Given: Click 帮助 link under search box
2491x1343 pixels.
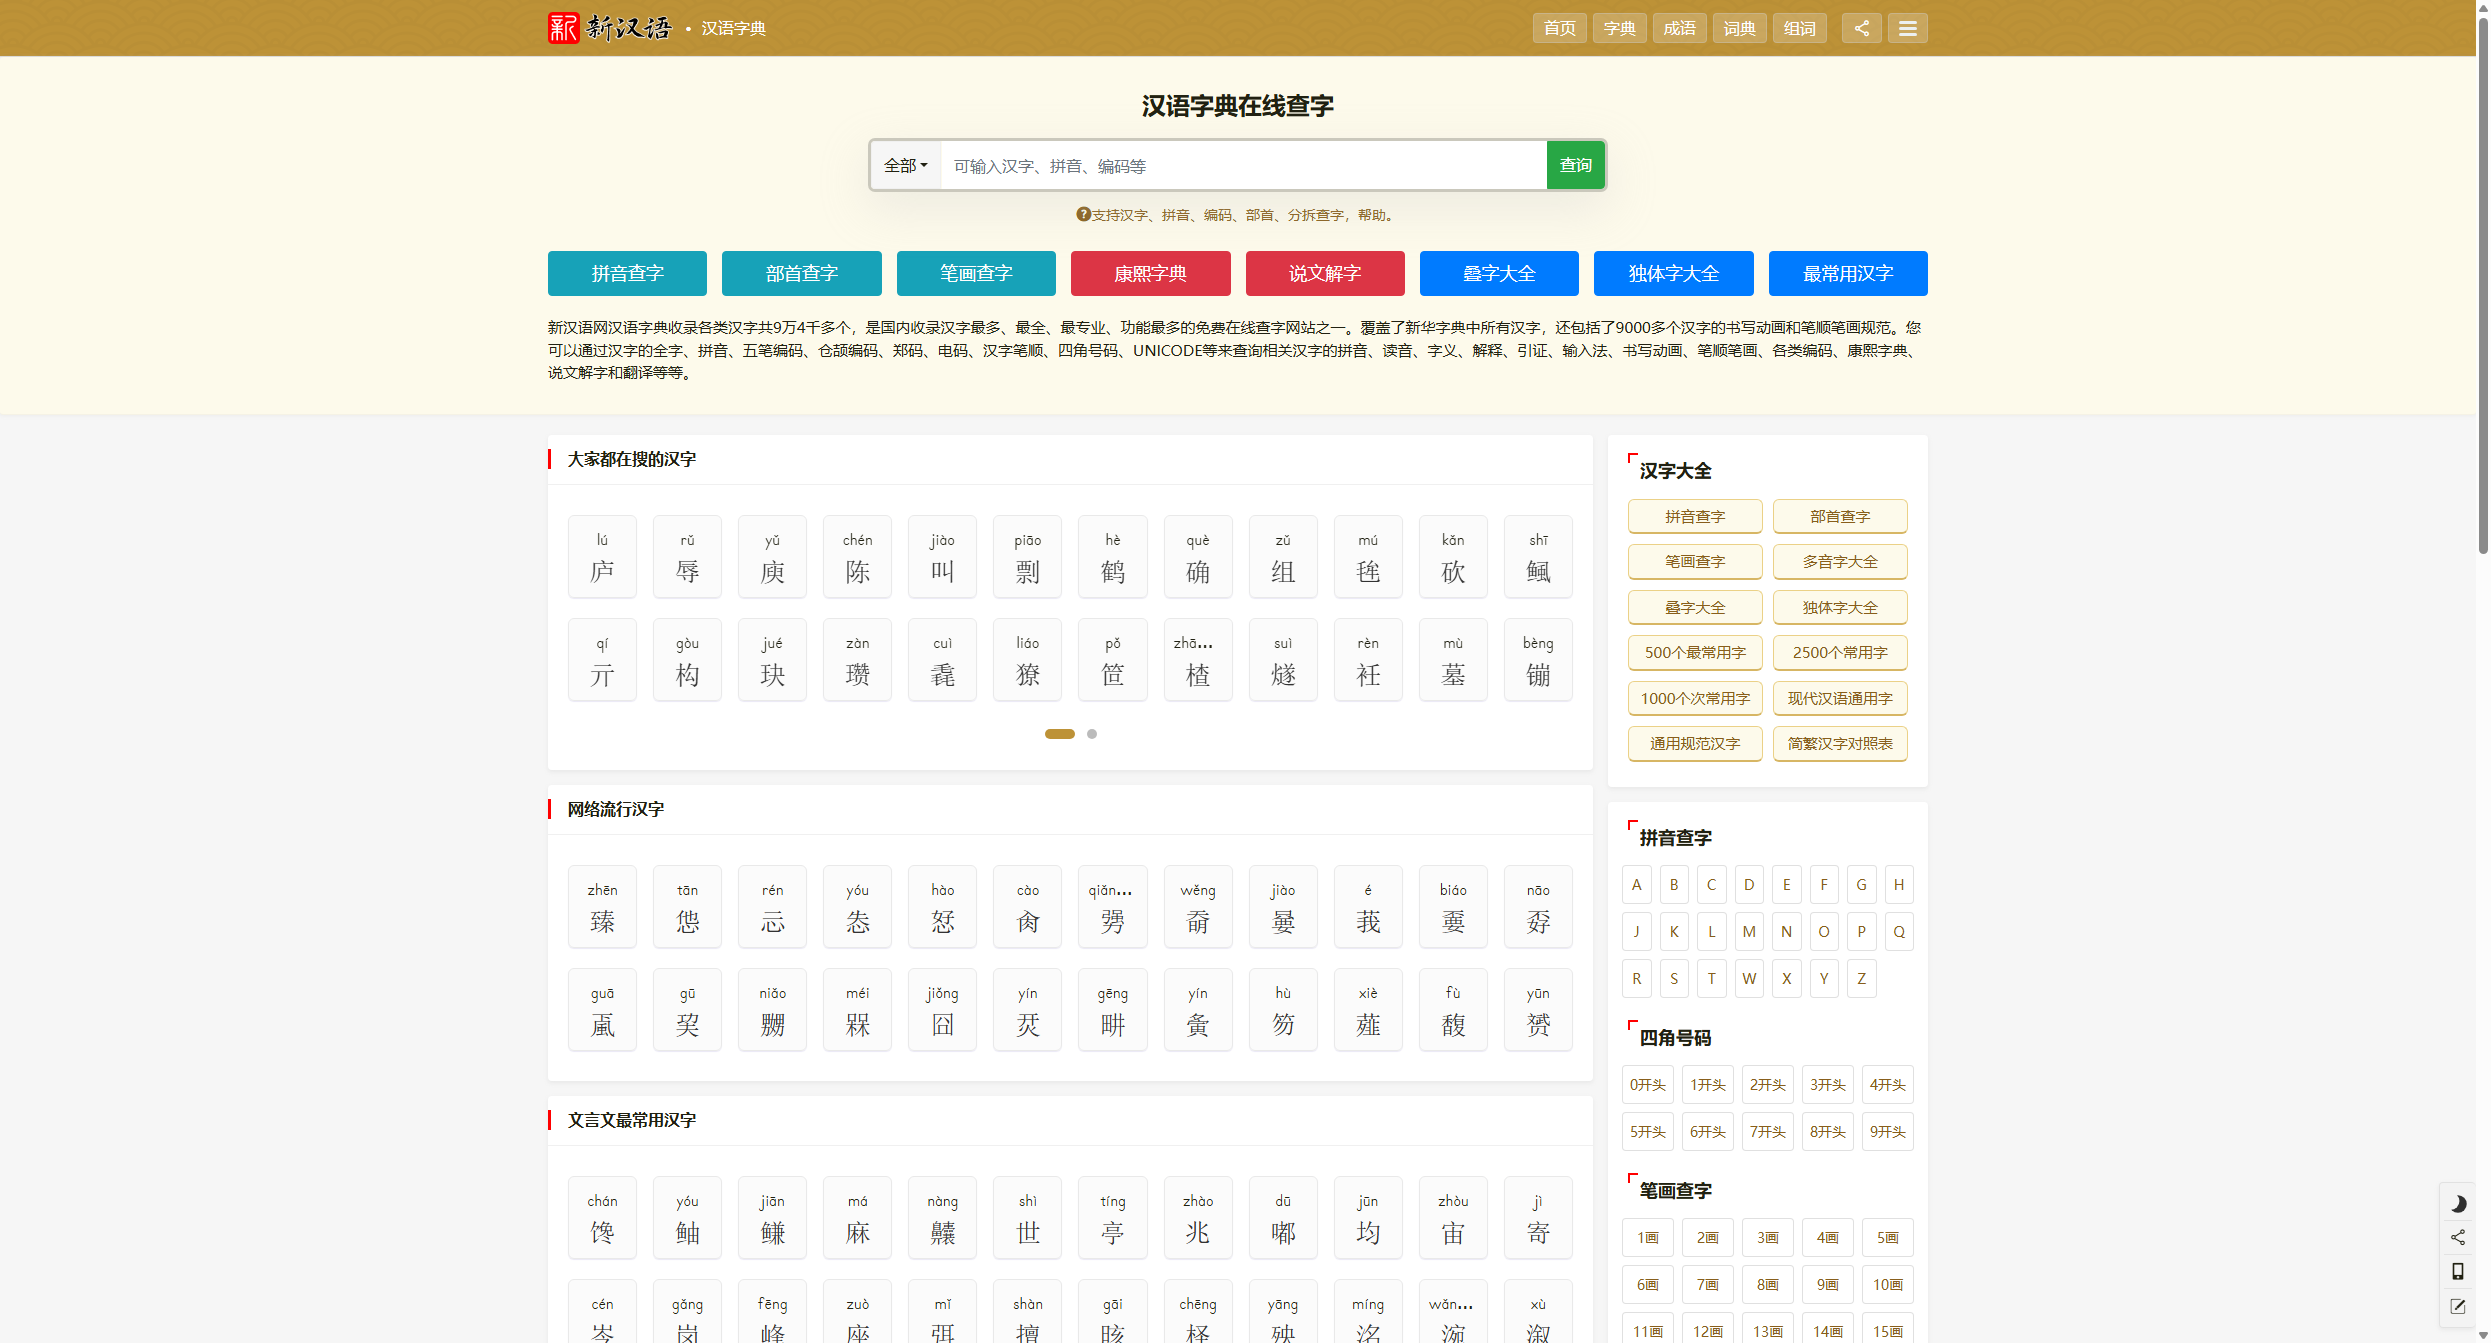Looking at the screenshot, I should 1371,215.
